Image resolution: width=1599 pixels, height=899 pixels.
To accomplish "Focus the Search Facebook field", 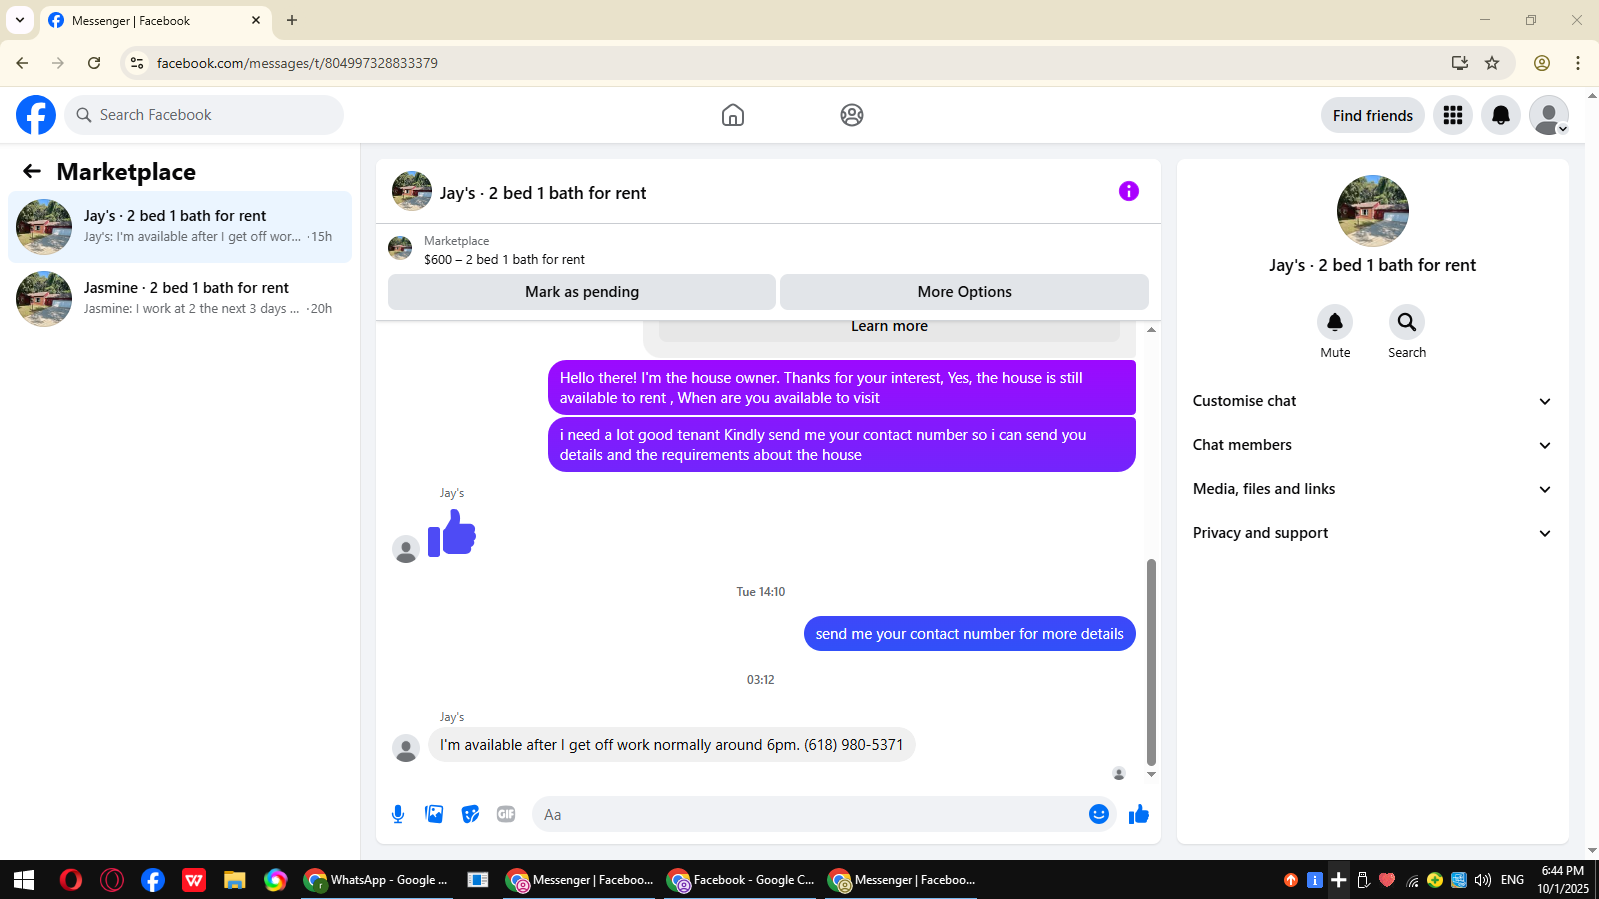I will pos(204,115).
